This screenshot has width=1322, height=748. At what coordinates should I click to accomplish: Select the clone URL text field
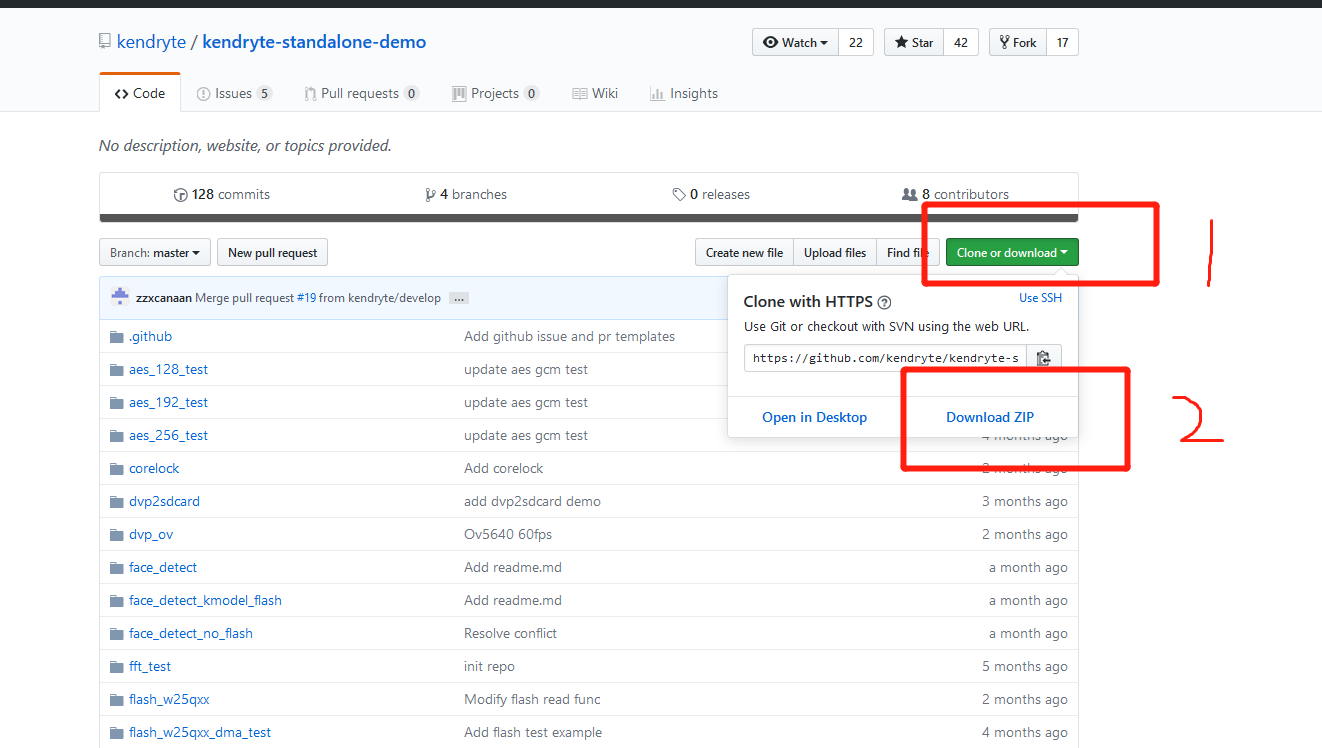885,358
